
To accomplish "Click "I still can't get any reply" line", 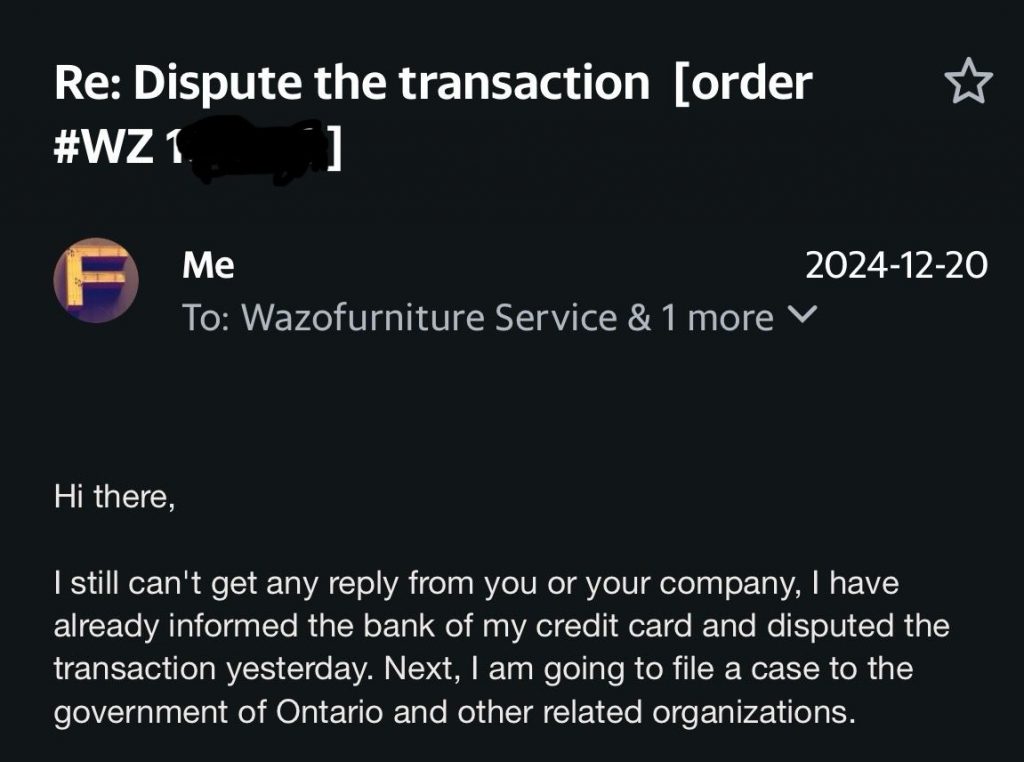I will point(240,581).
